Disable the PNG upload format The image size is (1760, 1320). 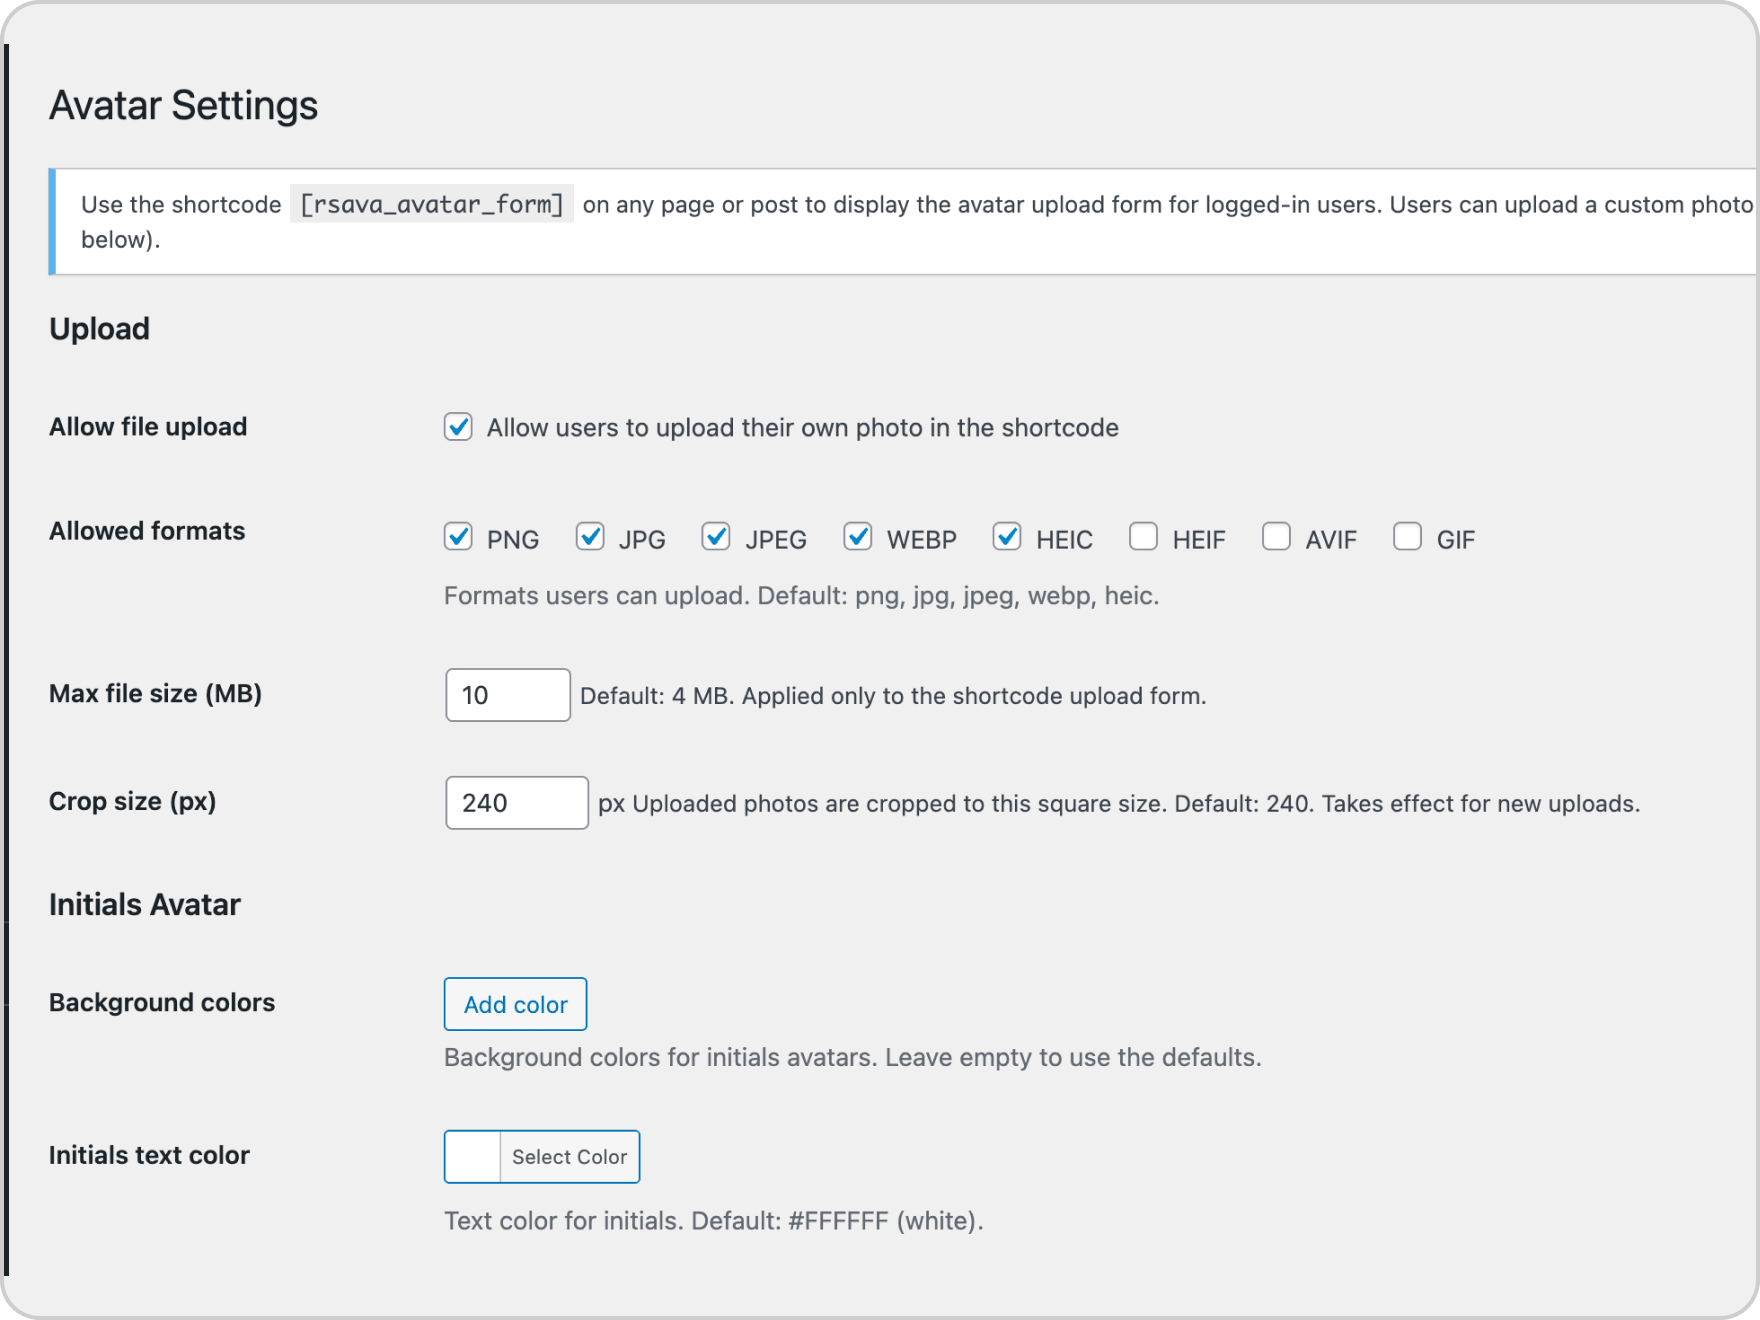click(458, 538)
